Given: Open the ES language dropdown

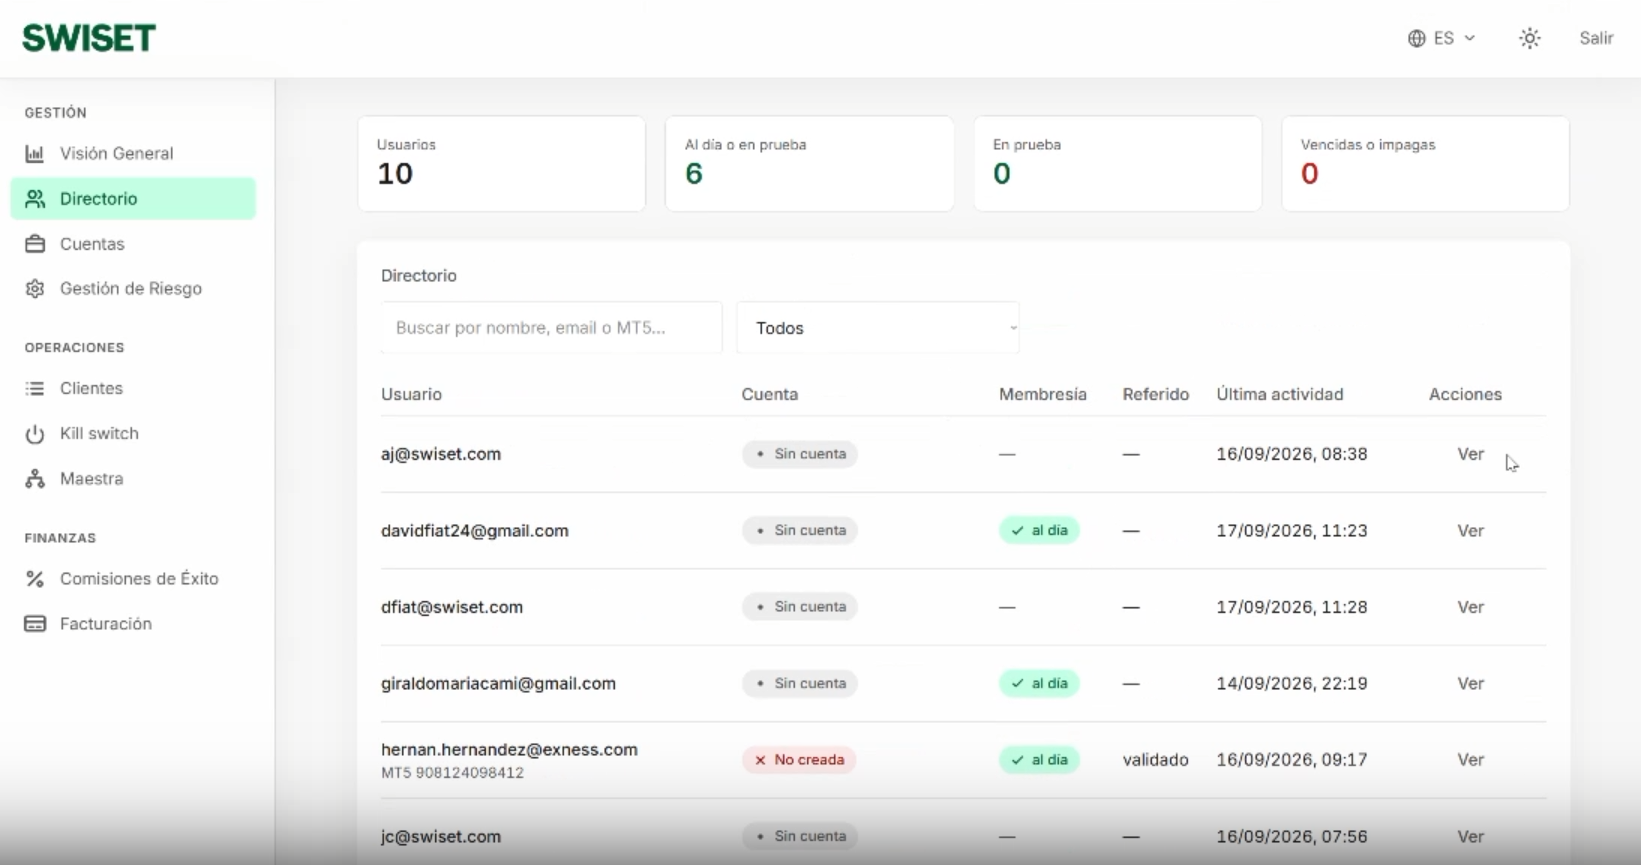Looking at the screenshot, I should tap(1442, 38).
